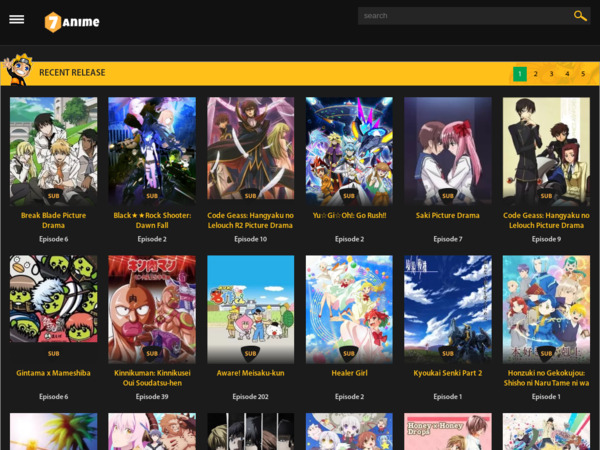Click Episode 10 under Code Geass R2

251,239
